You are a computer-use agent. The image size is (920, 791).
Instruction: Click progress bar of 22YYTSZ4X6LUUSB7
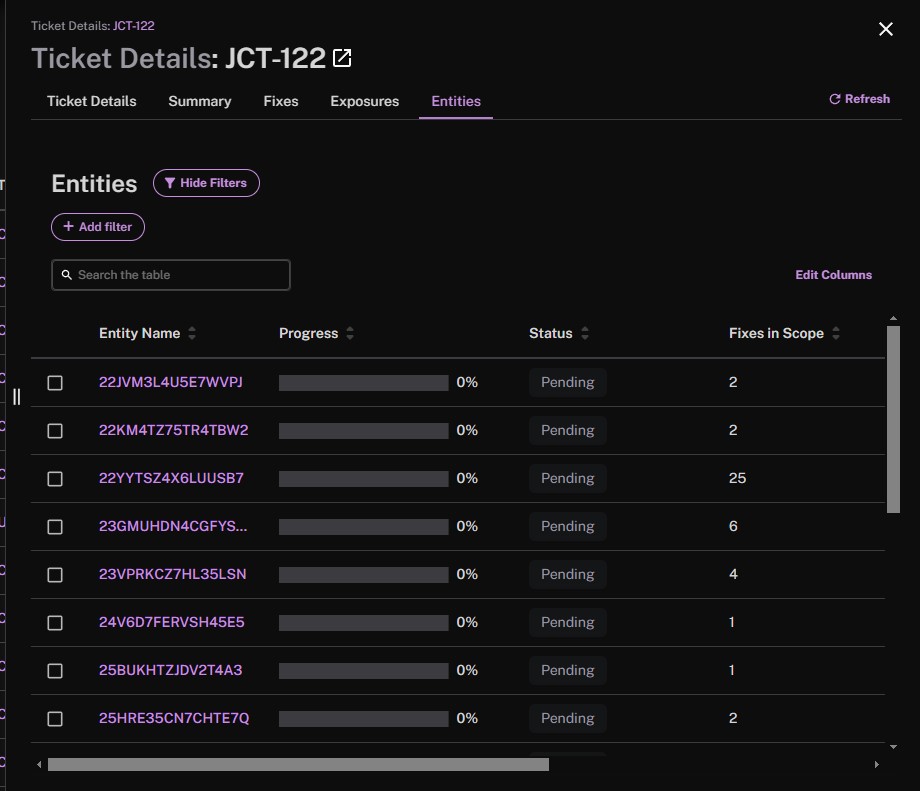(x=364, y=479)
